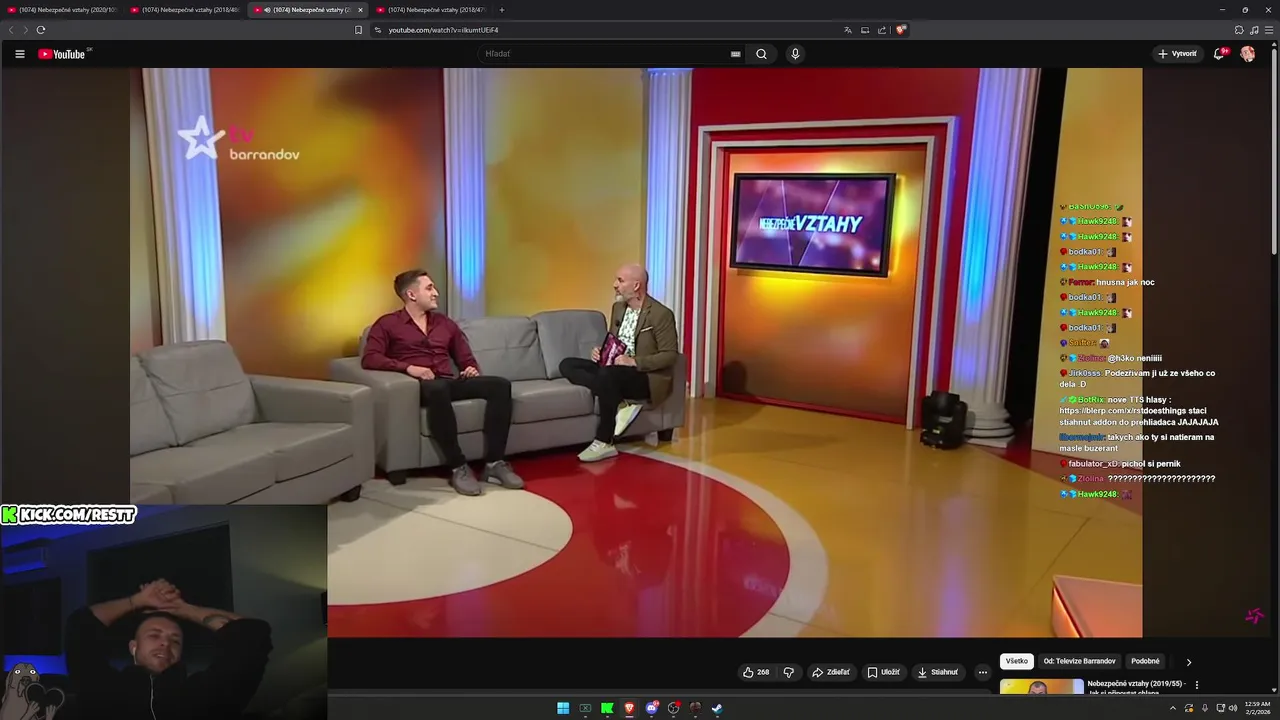1280x720 pixels.
Task: Click the Uložiť save button
Action: click(884, 672)
